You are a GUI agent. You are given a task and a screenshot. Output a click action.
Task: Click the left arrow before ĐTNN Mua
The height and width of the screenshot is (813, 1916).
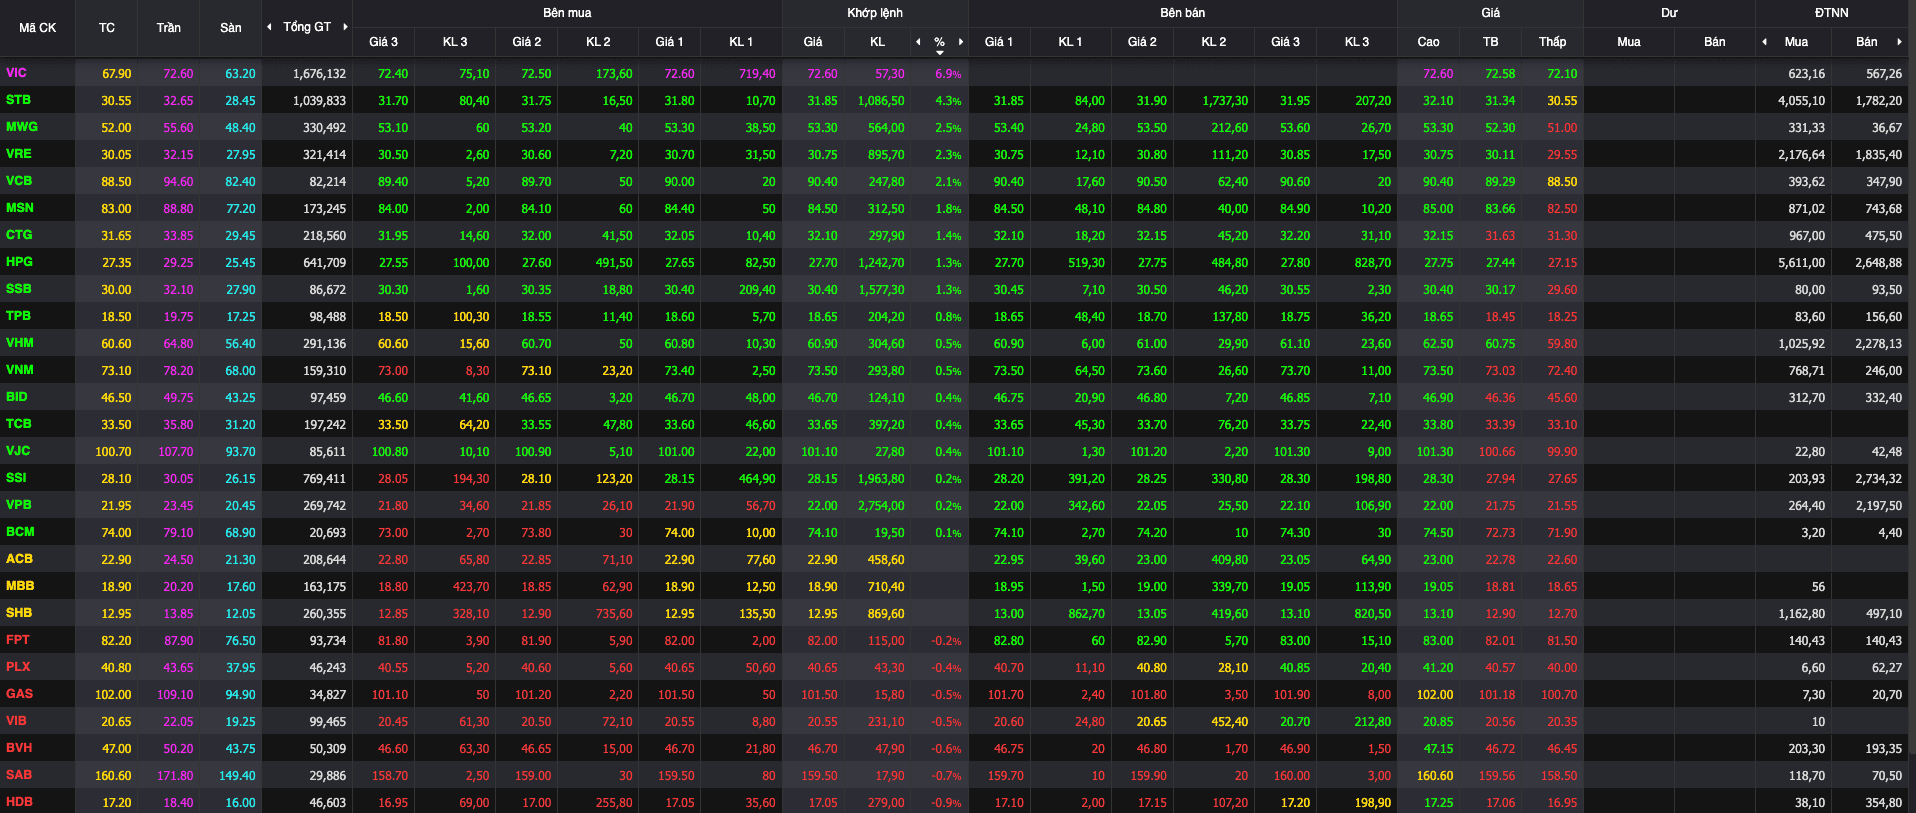[x=1764, y=41]
